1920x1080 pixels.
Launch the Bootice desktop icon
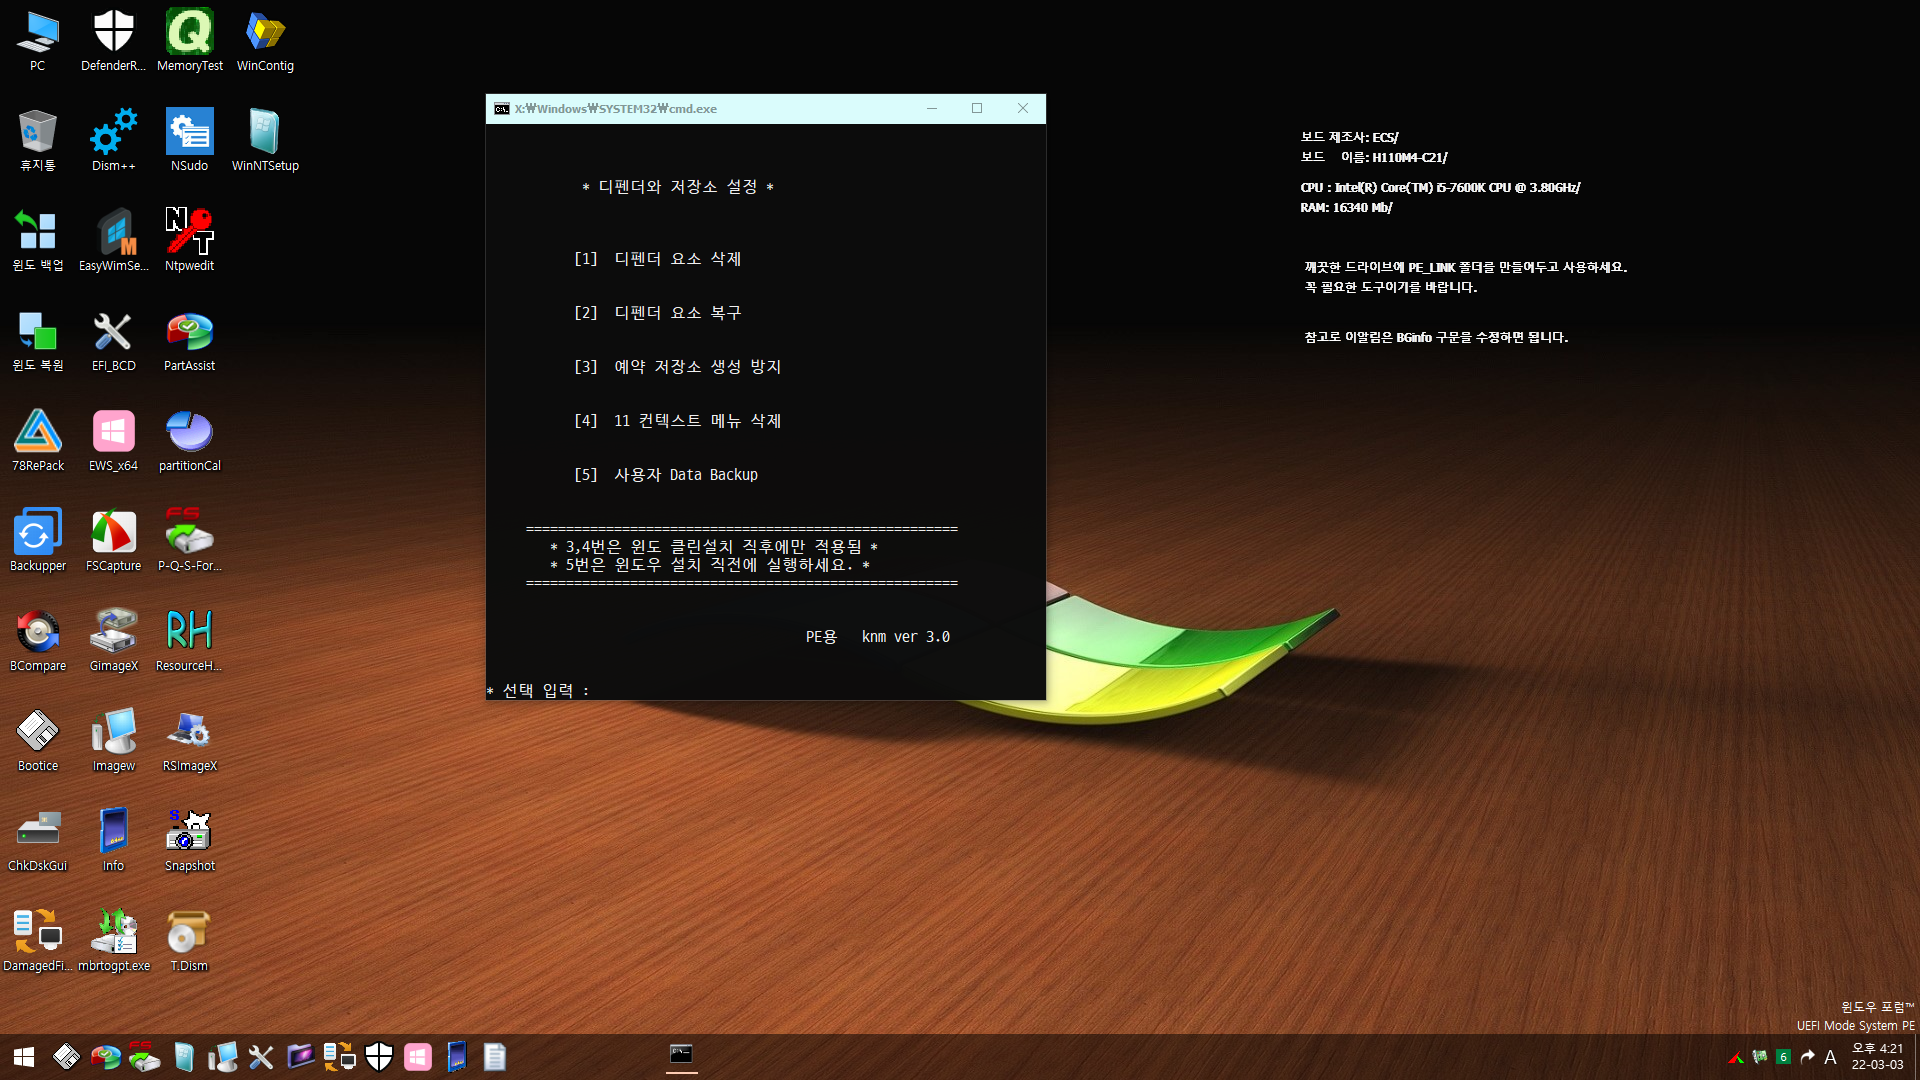[x=38, y=740]
